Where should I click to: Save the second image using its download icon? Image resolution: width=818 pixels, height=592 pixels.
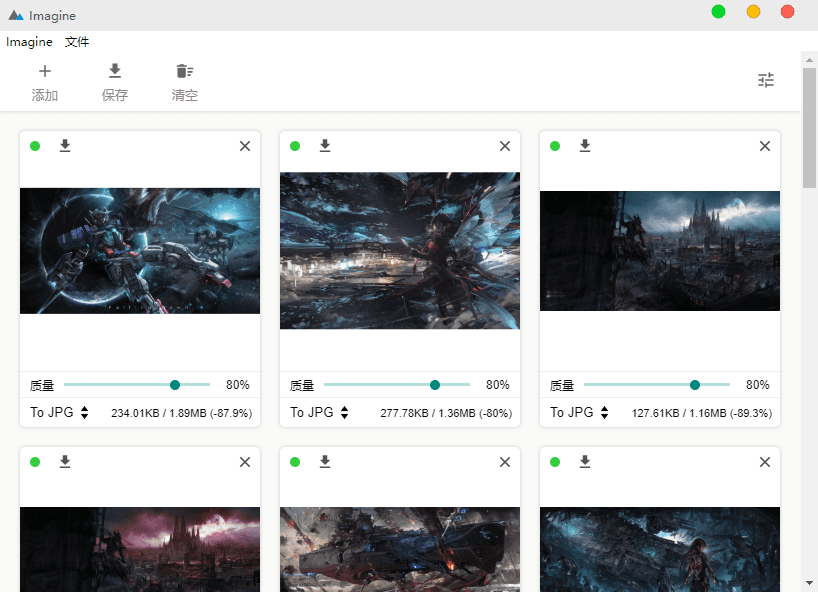pyautogui.click(x=325, y=146)
